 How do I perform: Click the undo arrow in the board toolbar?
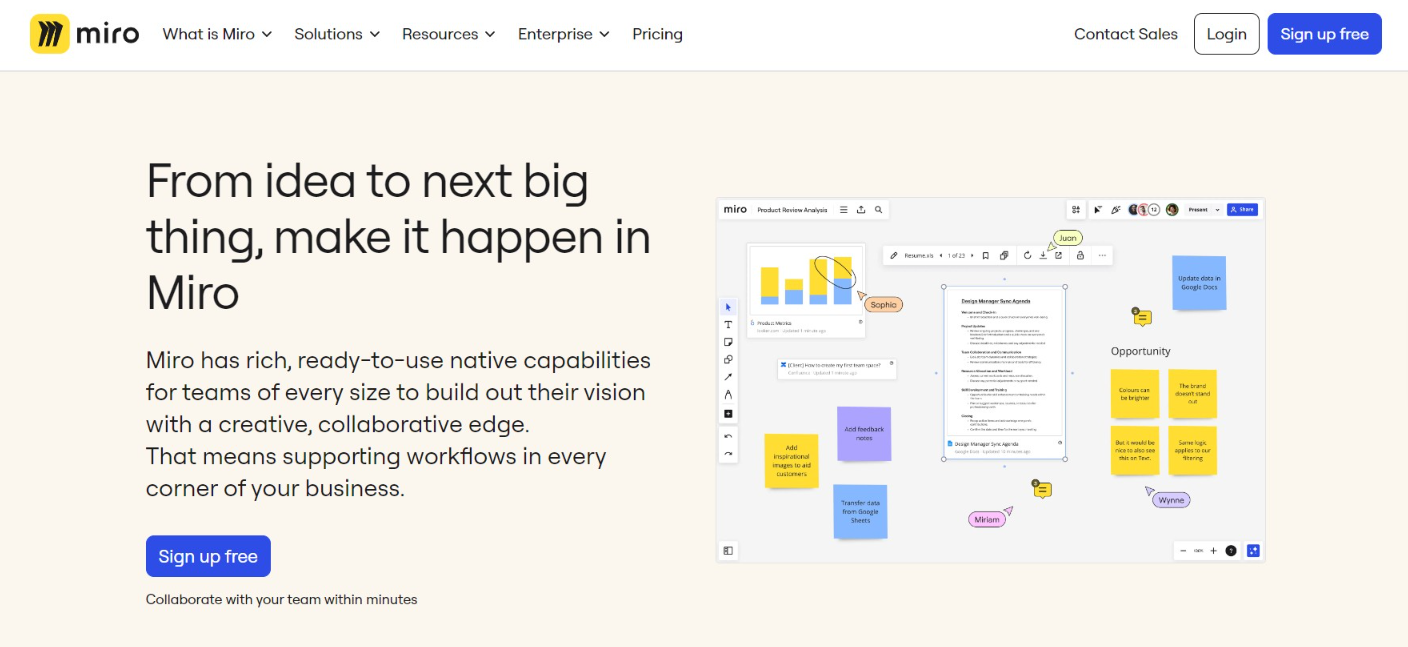[x=728, y=437]
